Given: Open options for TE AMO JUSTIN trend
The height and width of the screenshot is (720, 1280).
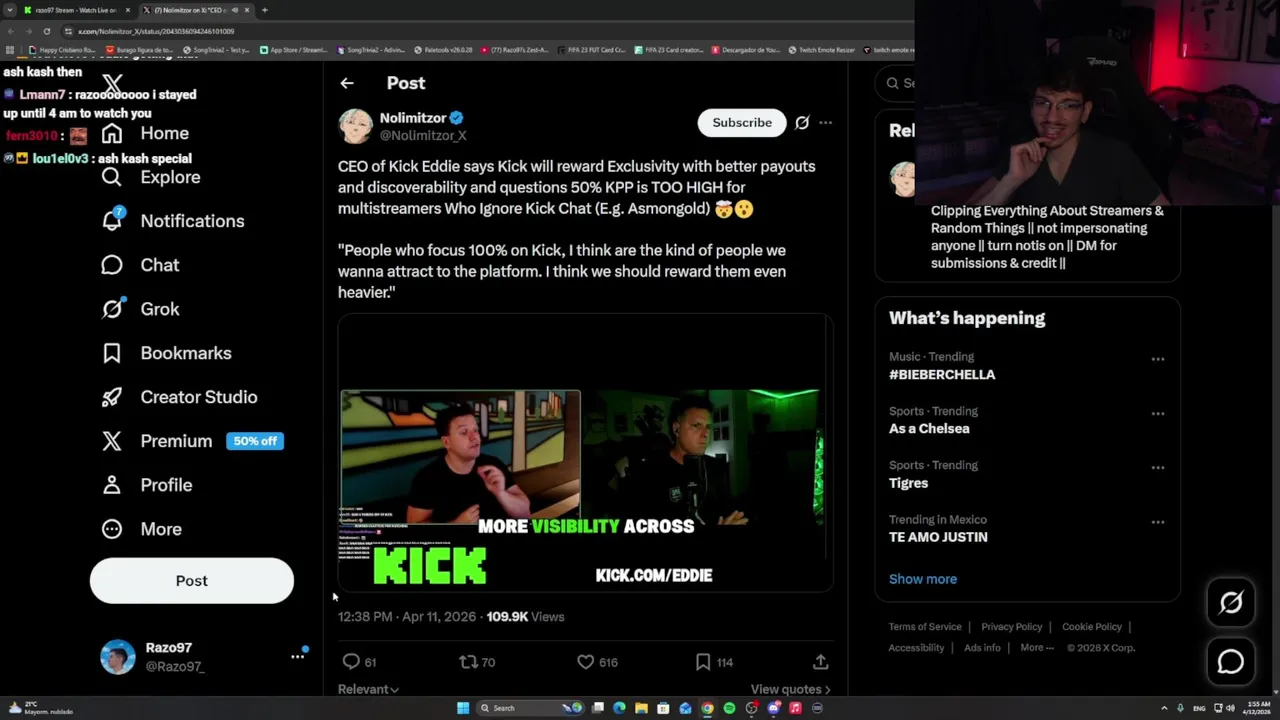Looking at the screenshot, I should [1157, 522].
